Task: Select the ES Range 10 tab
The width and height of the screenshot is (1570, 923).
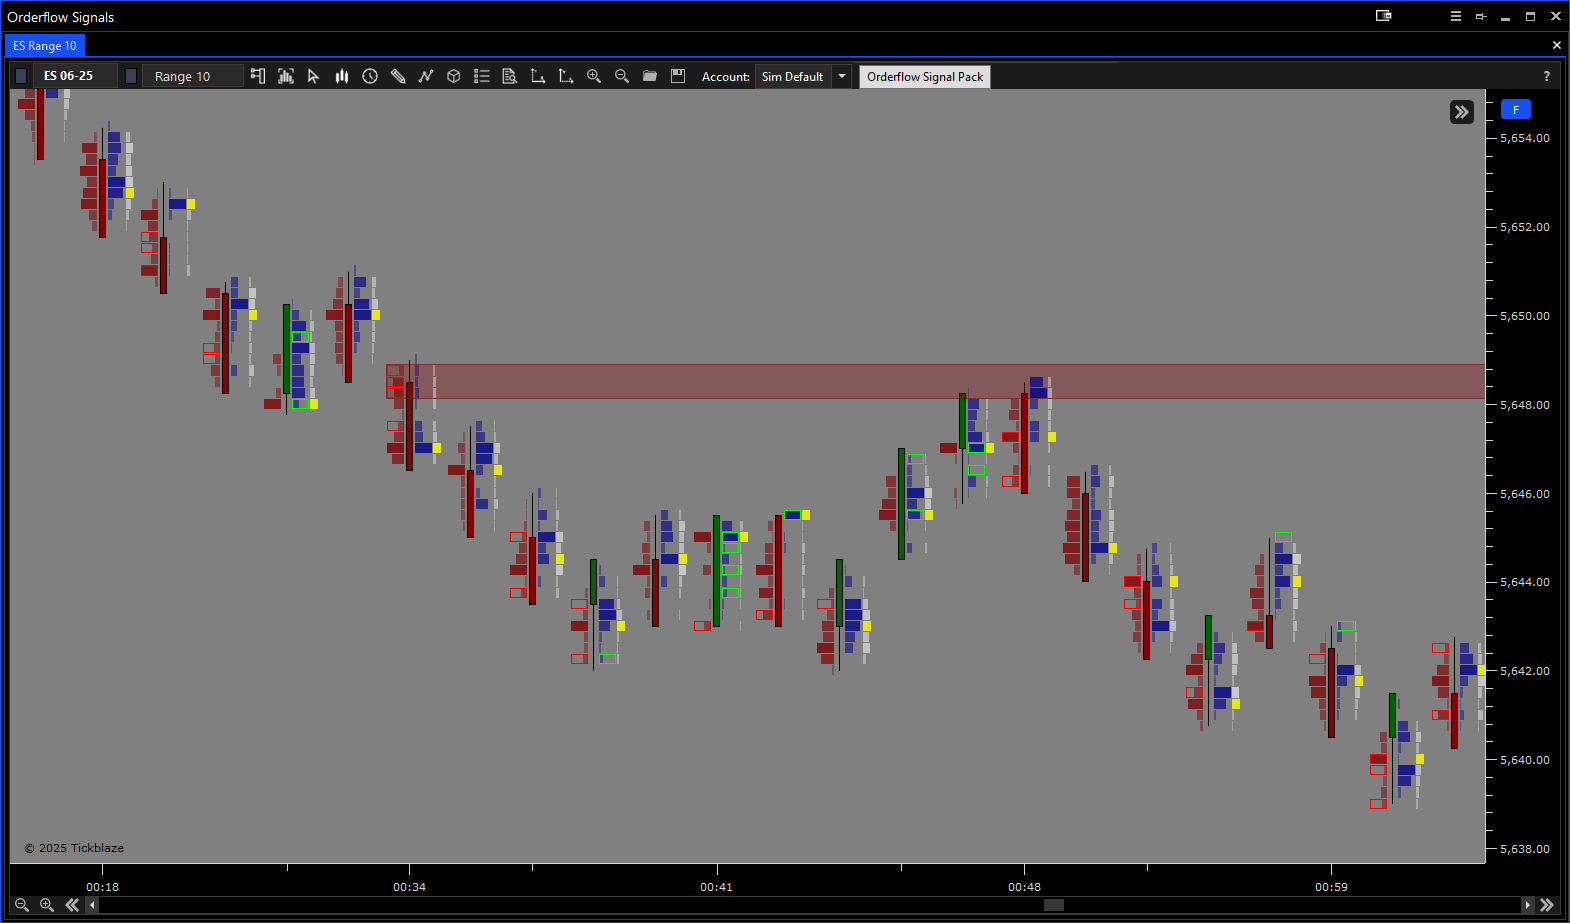Action: [x=45, y=46]
